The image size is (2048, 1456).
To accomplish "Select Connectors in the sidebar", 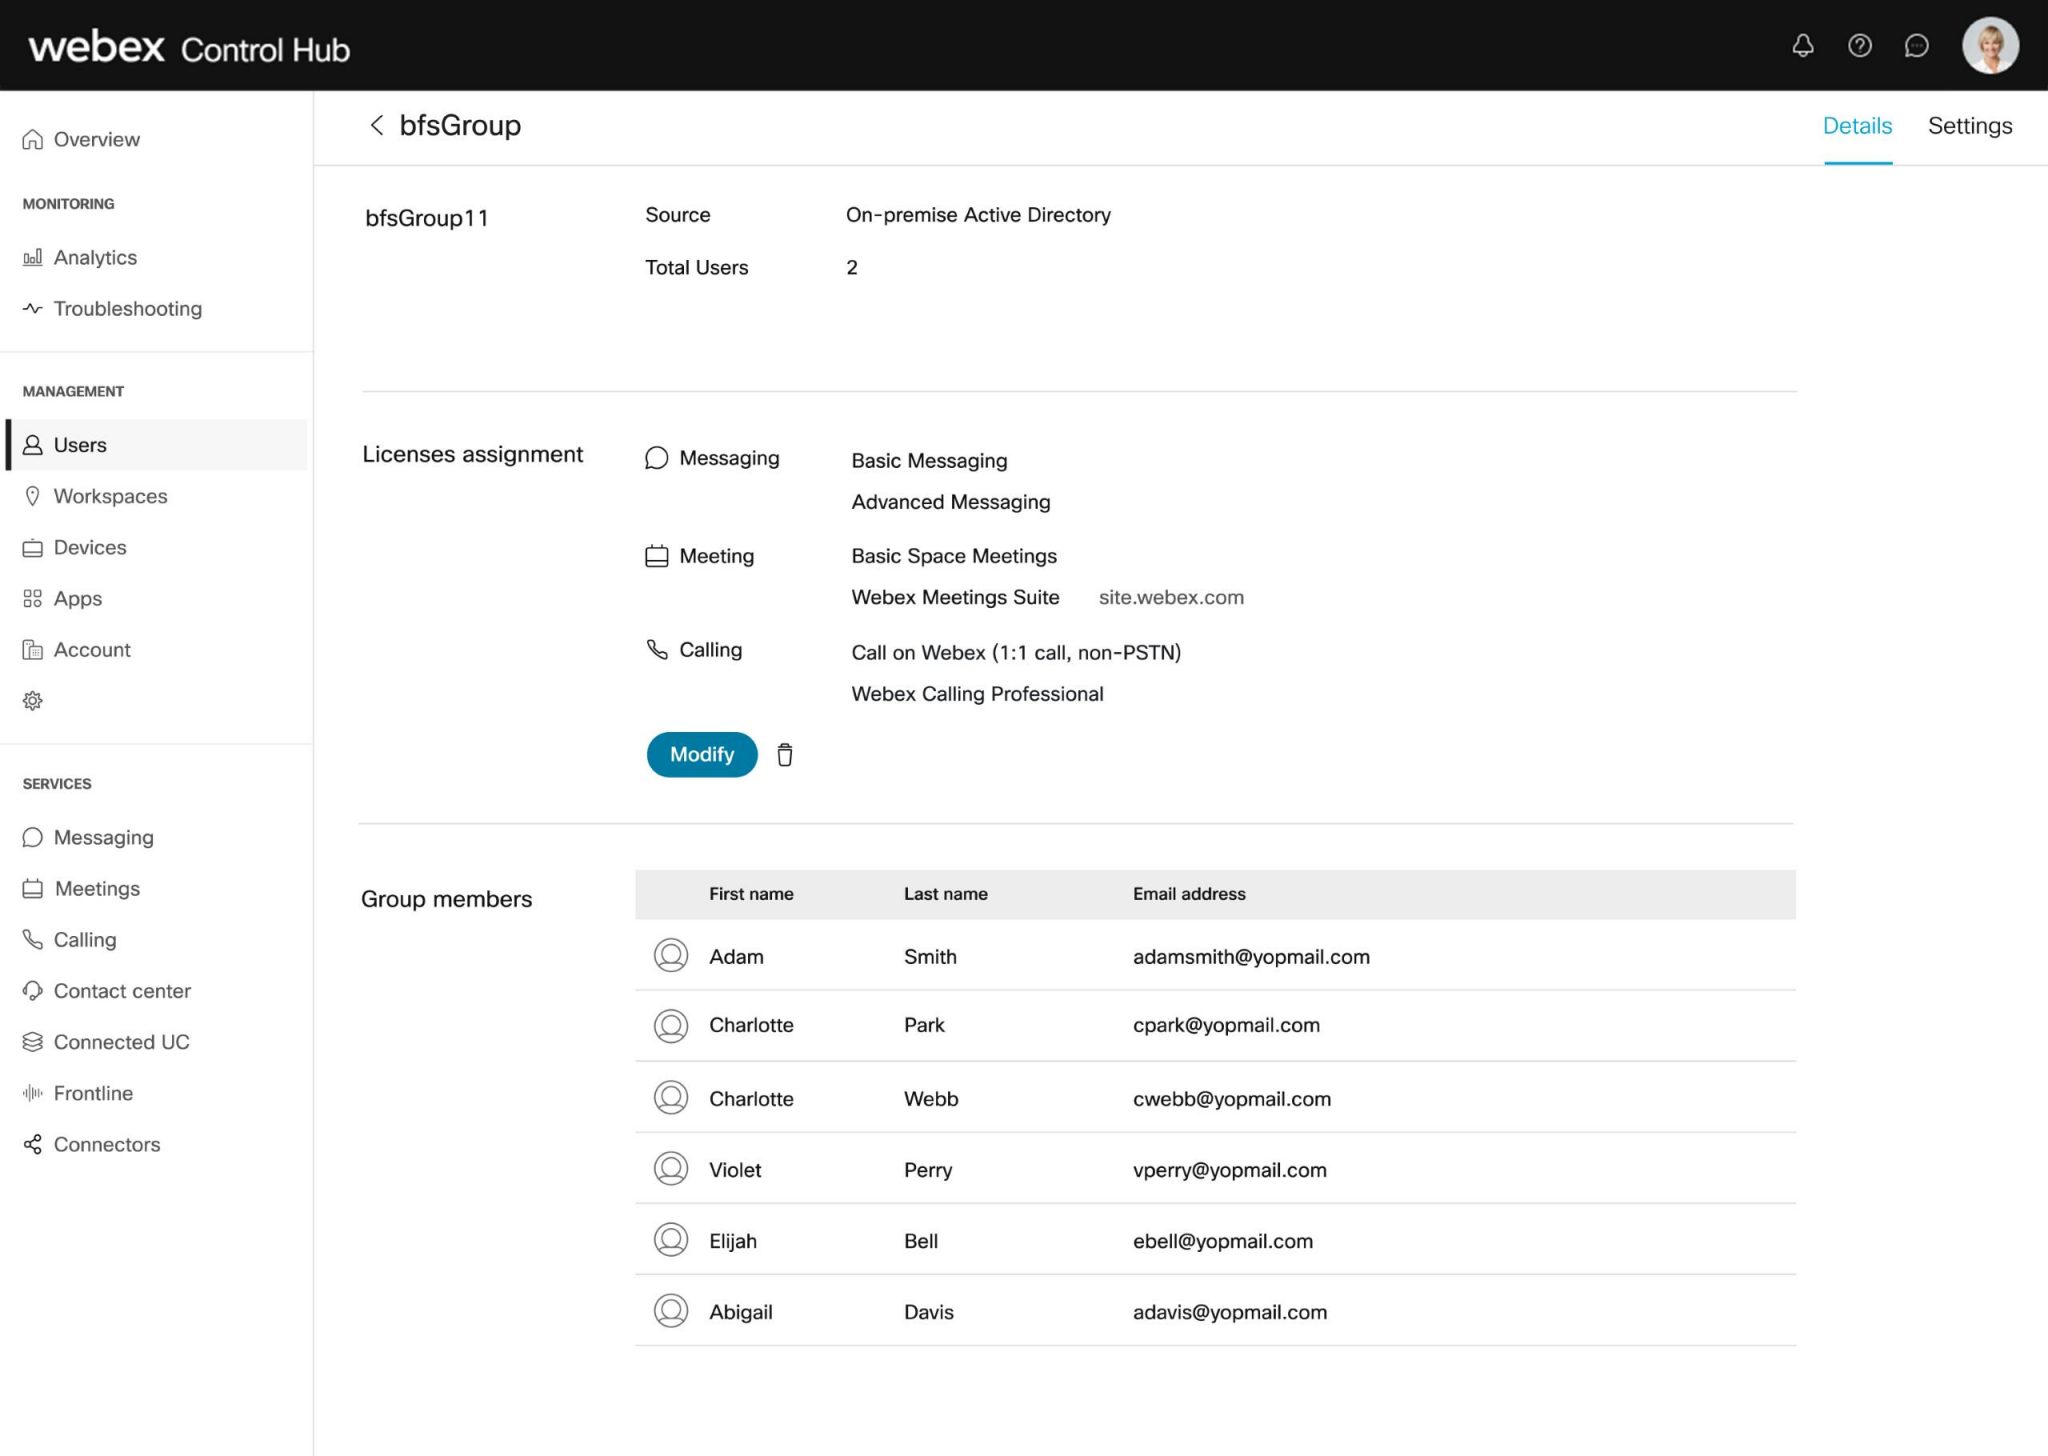I will coord(106,1143).
